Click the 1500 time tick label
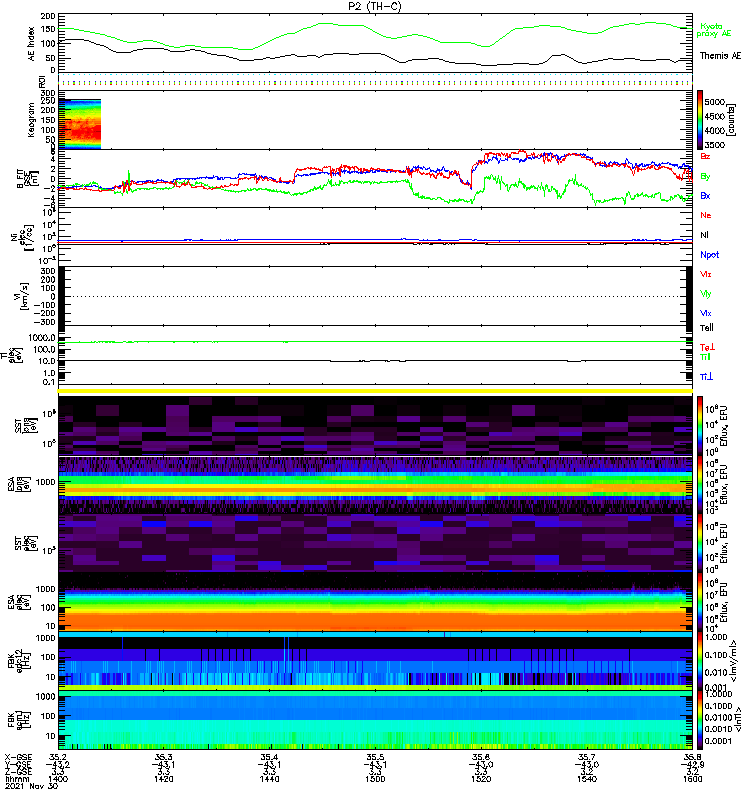 coord(375,779)
